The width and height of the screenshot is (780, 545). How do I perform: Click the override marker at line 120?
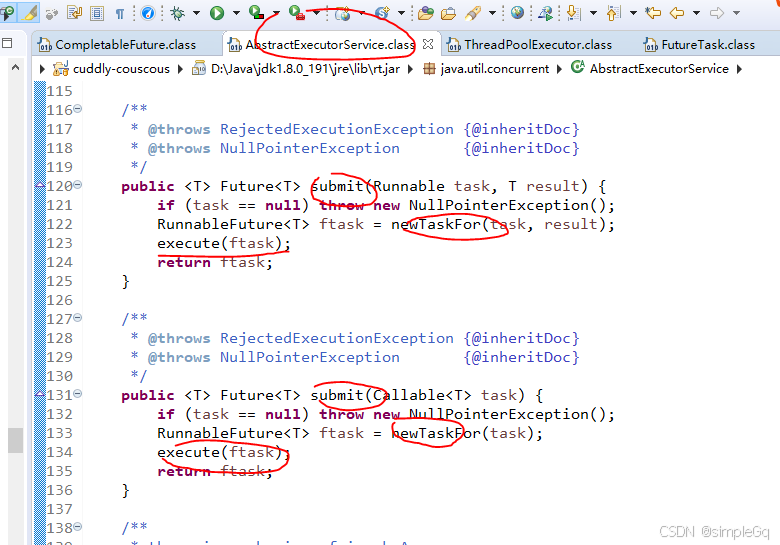click(40, 185)
